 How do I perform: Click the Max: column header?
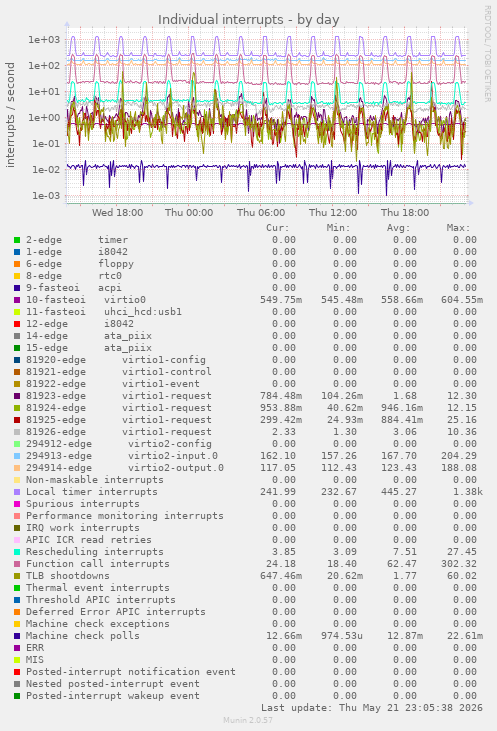[458, 228]
